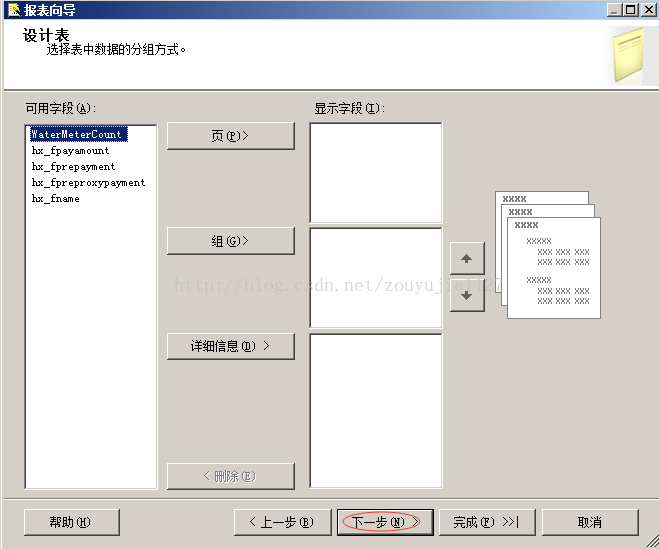Select the hx_fpayamount field
Viewport: 660px width, 549px height.
[x=70, y=150]
